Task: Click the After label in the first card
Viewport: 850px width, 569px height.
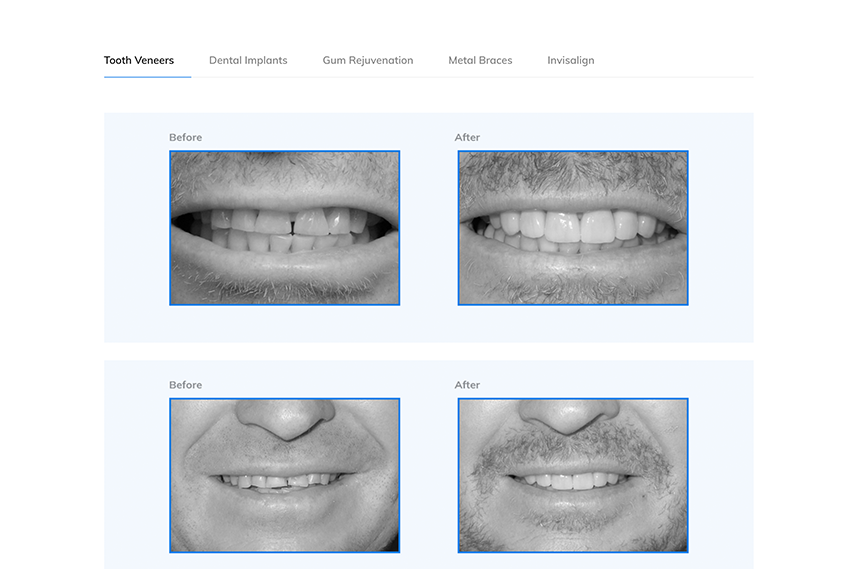Action: click(467, 137)
